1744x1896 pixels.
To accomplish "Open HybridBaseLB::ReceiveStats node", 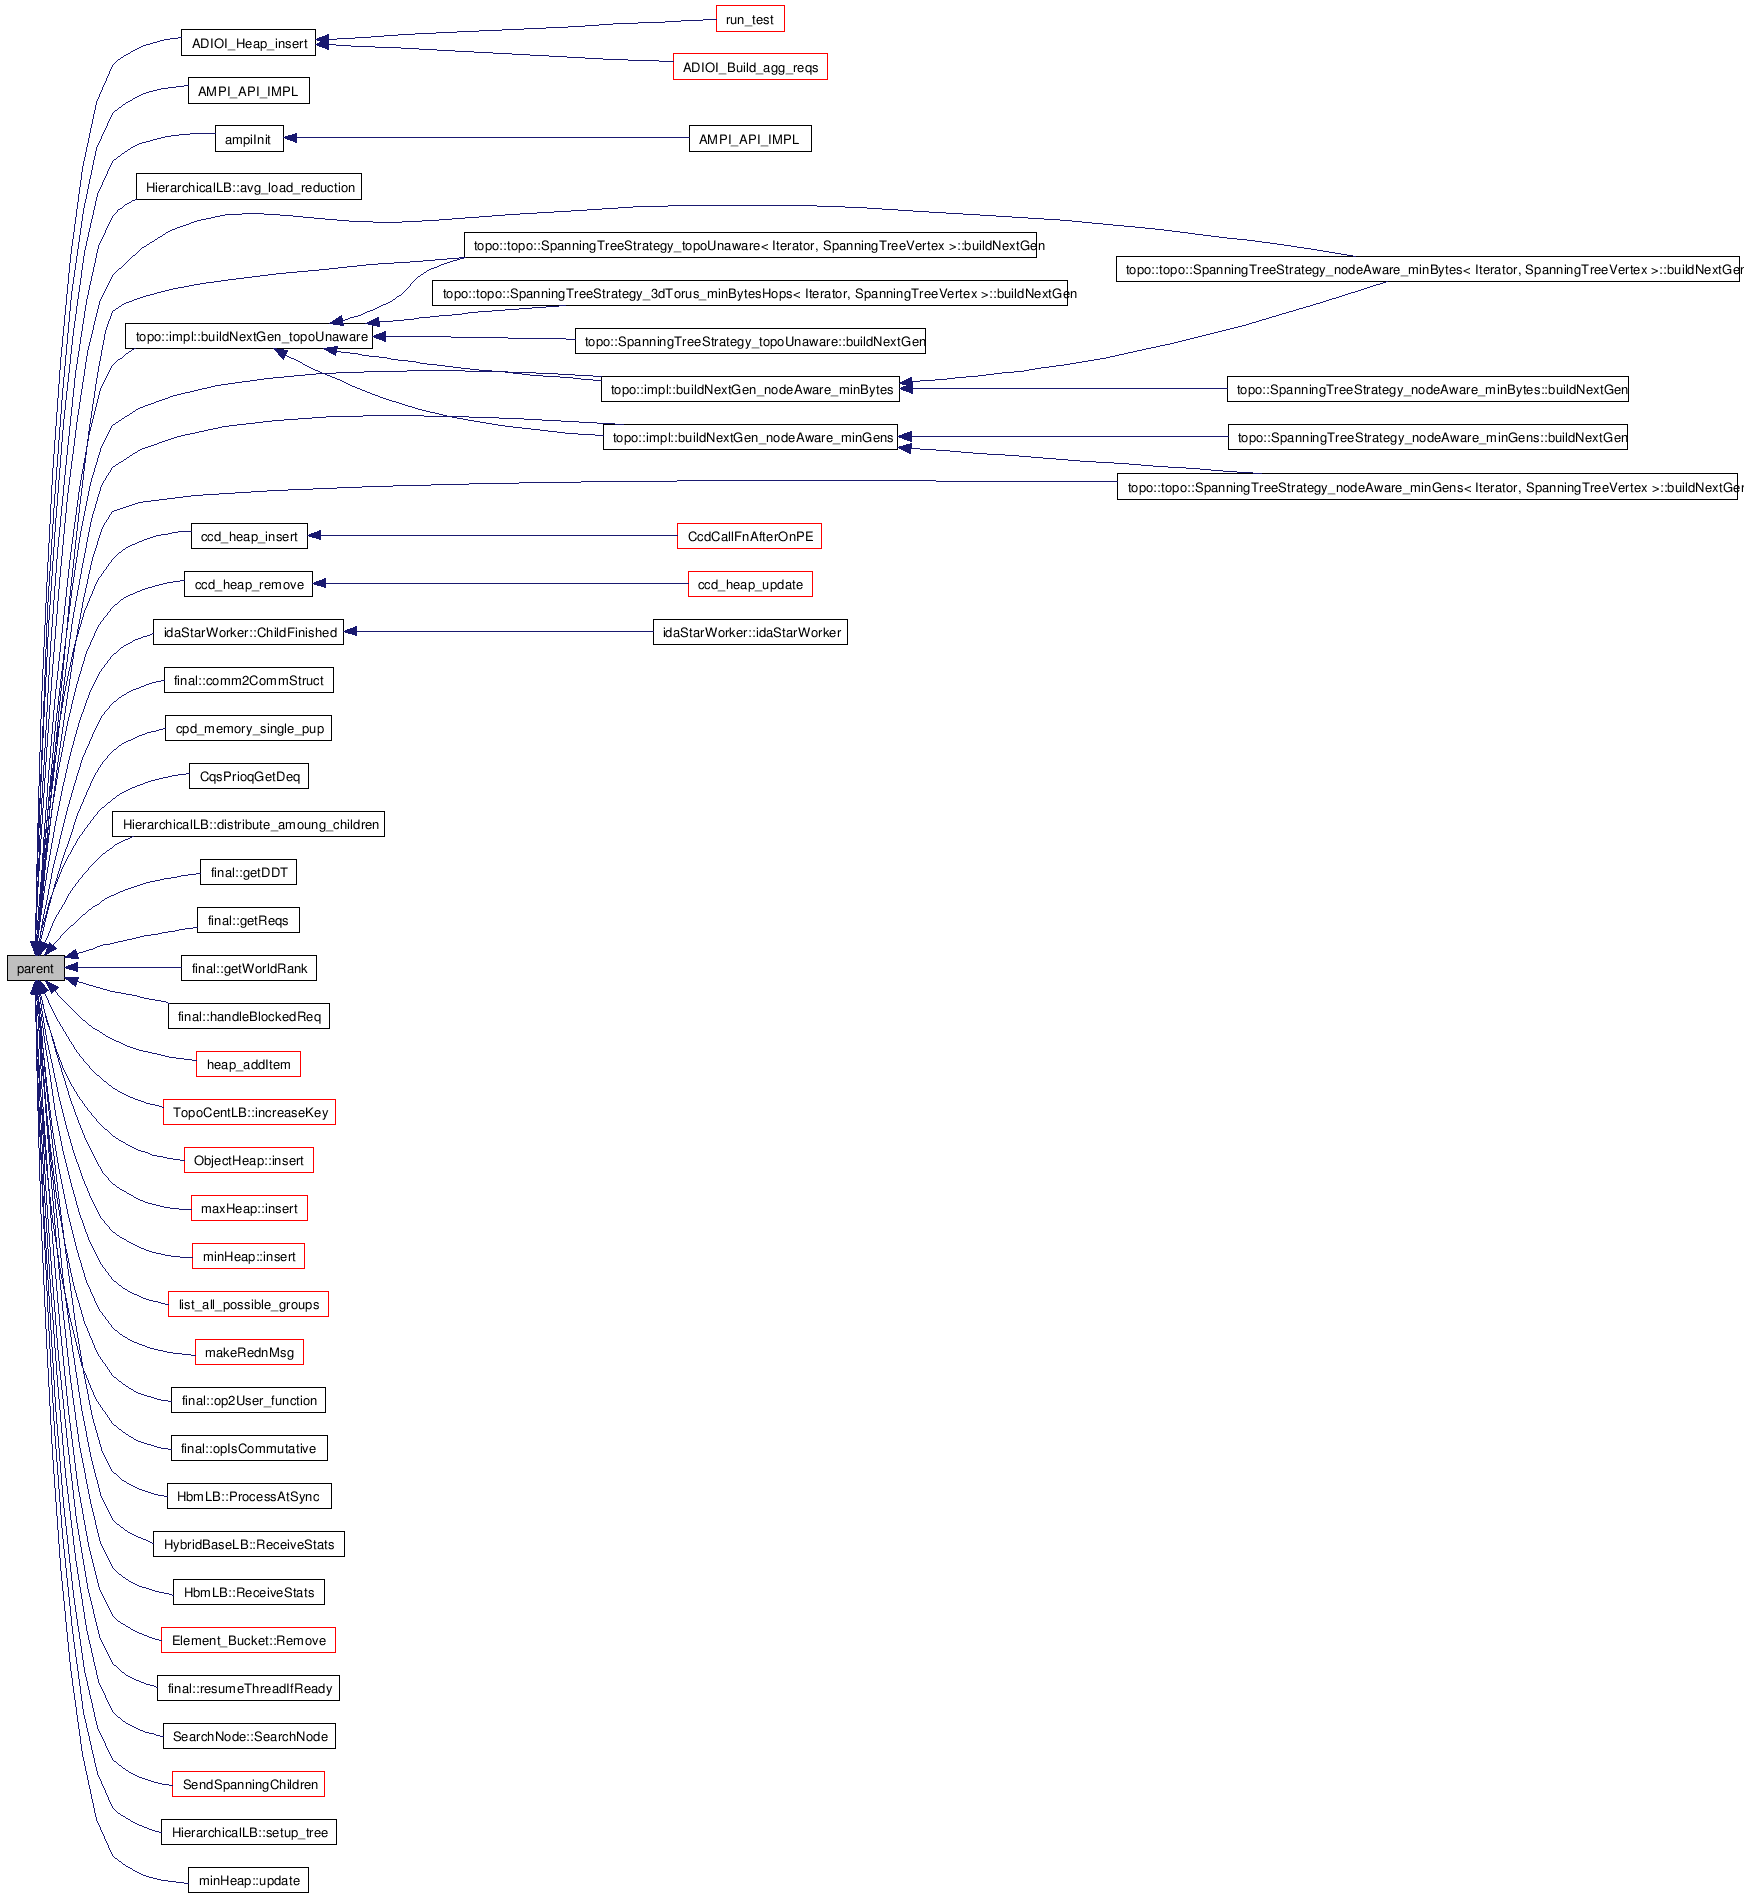I will (x=249, y=1544).
